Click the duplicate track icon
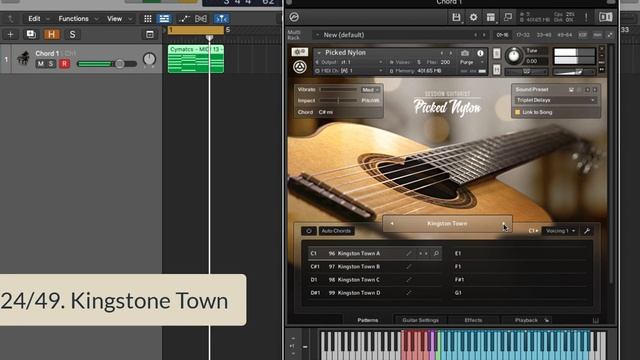The width and height of the screenshot is (640, 360). (x=31, y=35)
